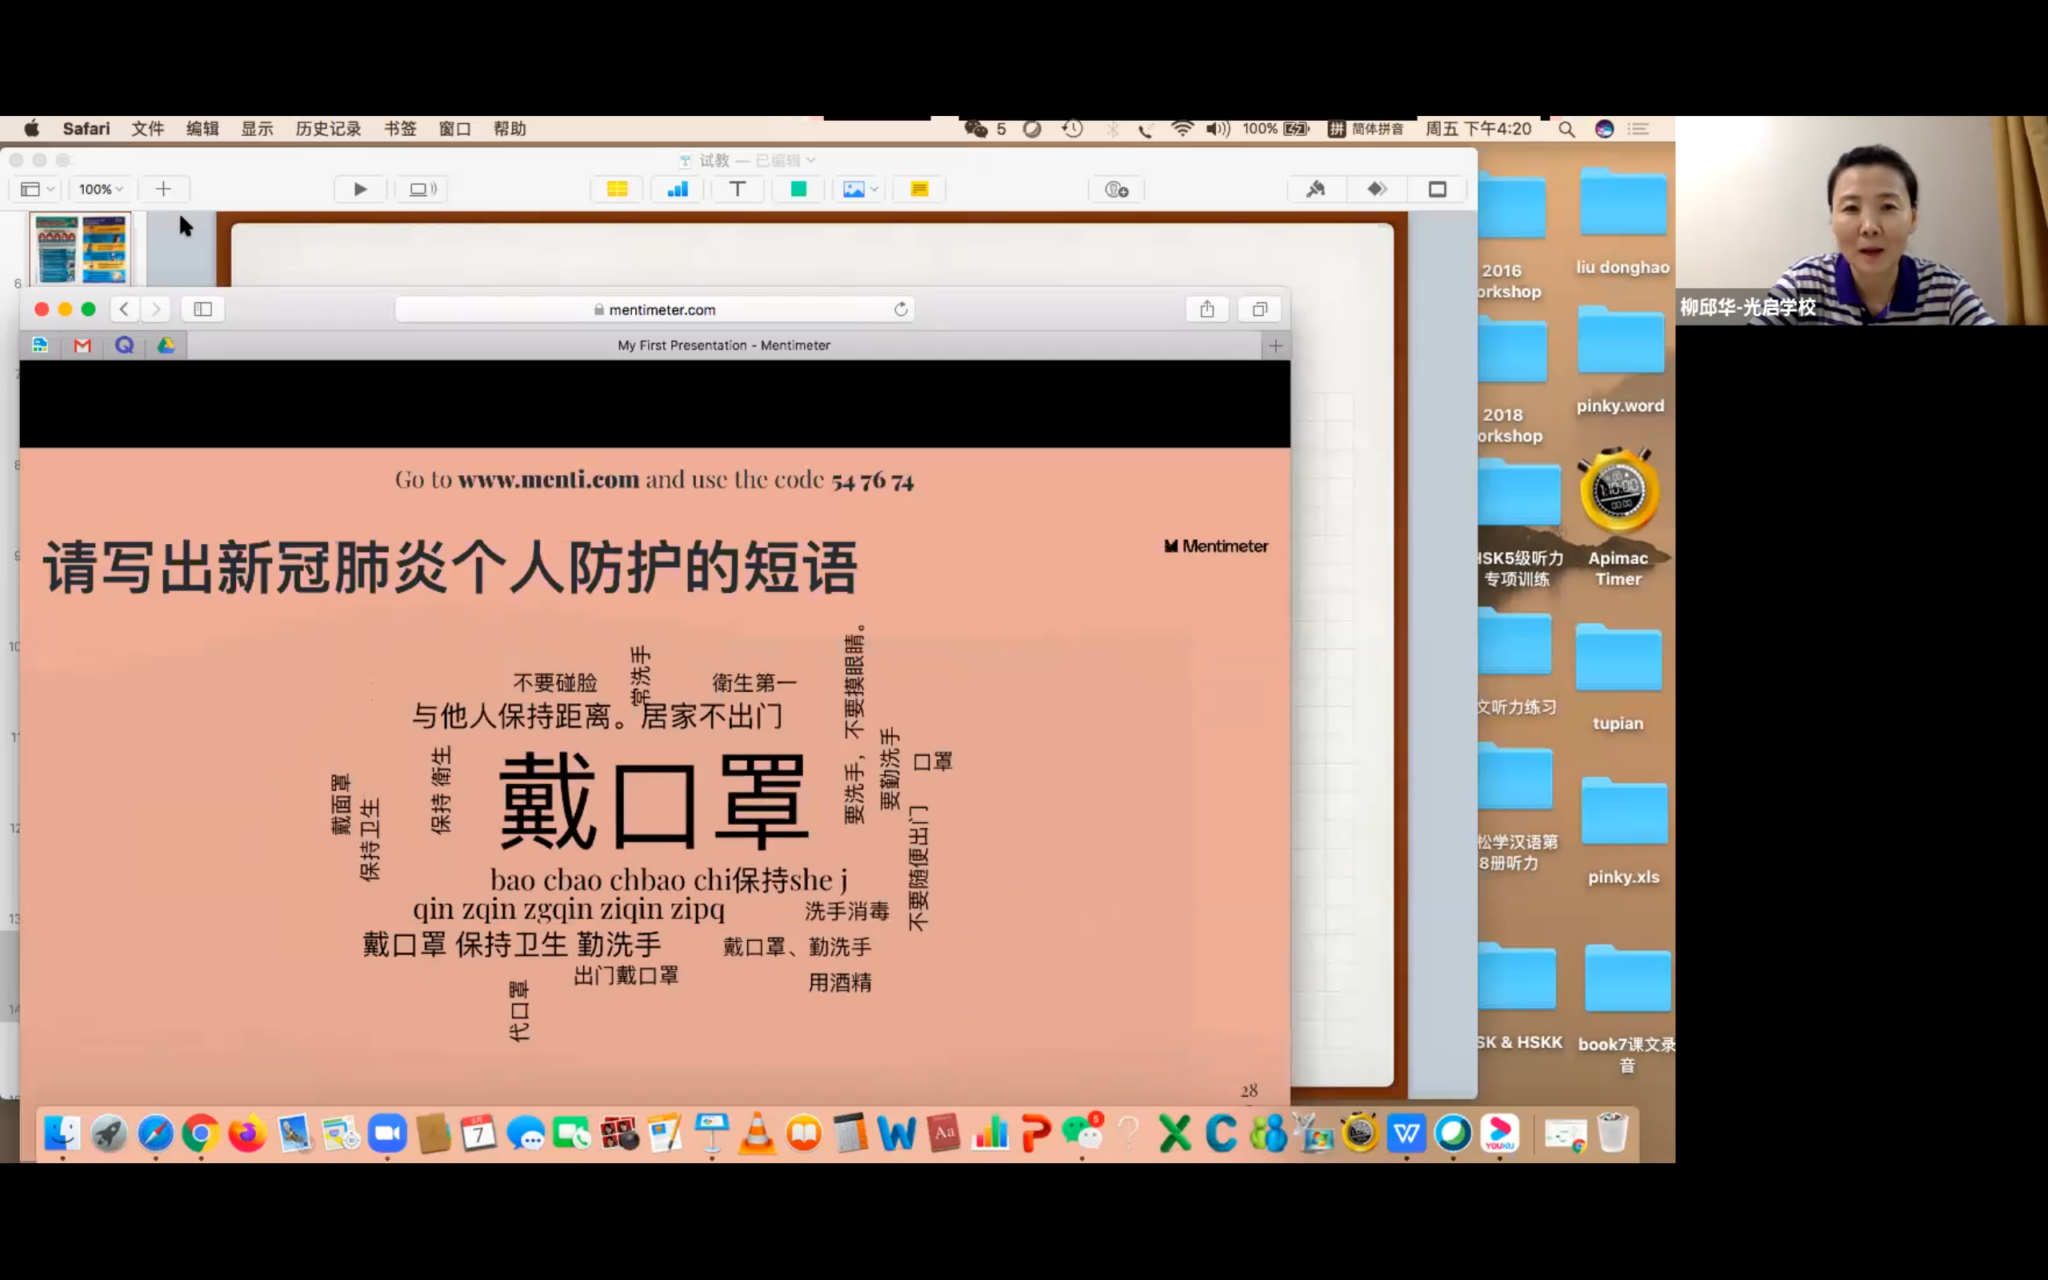
Task: Click the Keynote green Shape tool
Action: tap(798, 189)
